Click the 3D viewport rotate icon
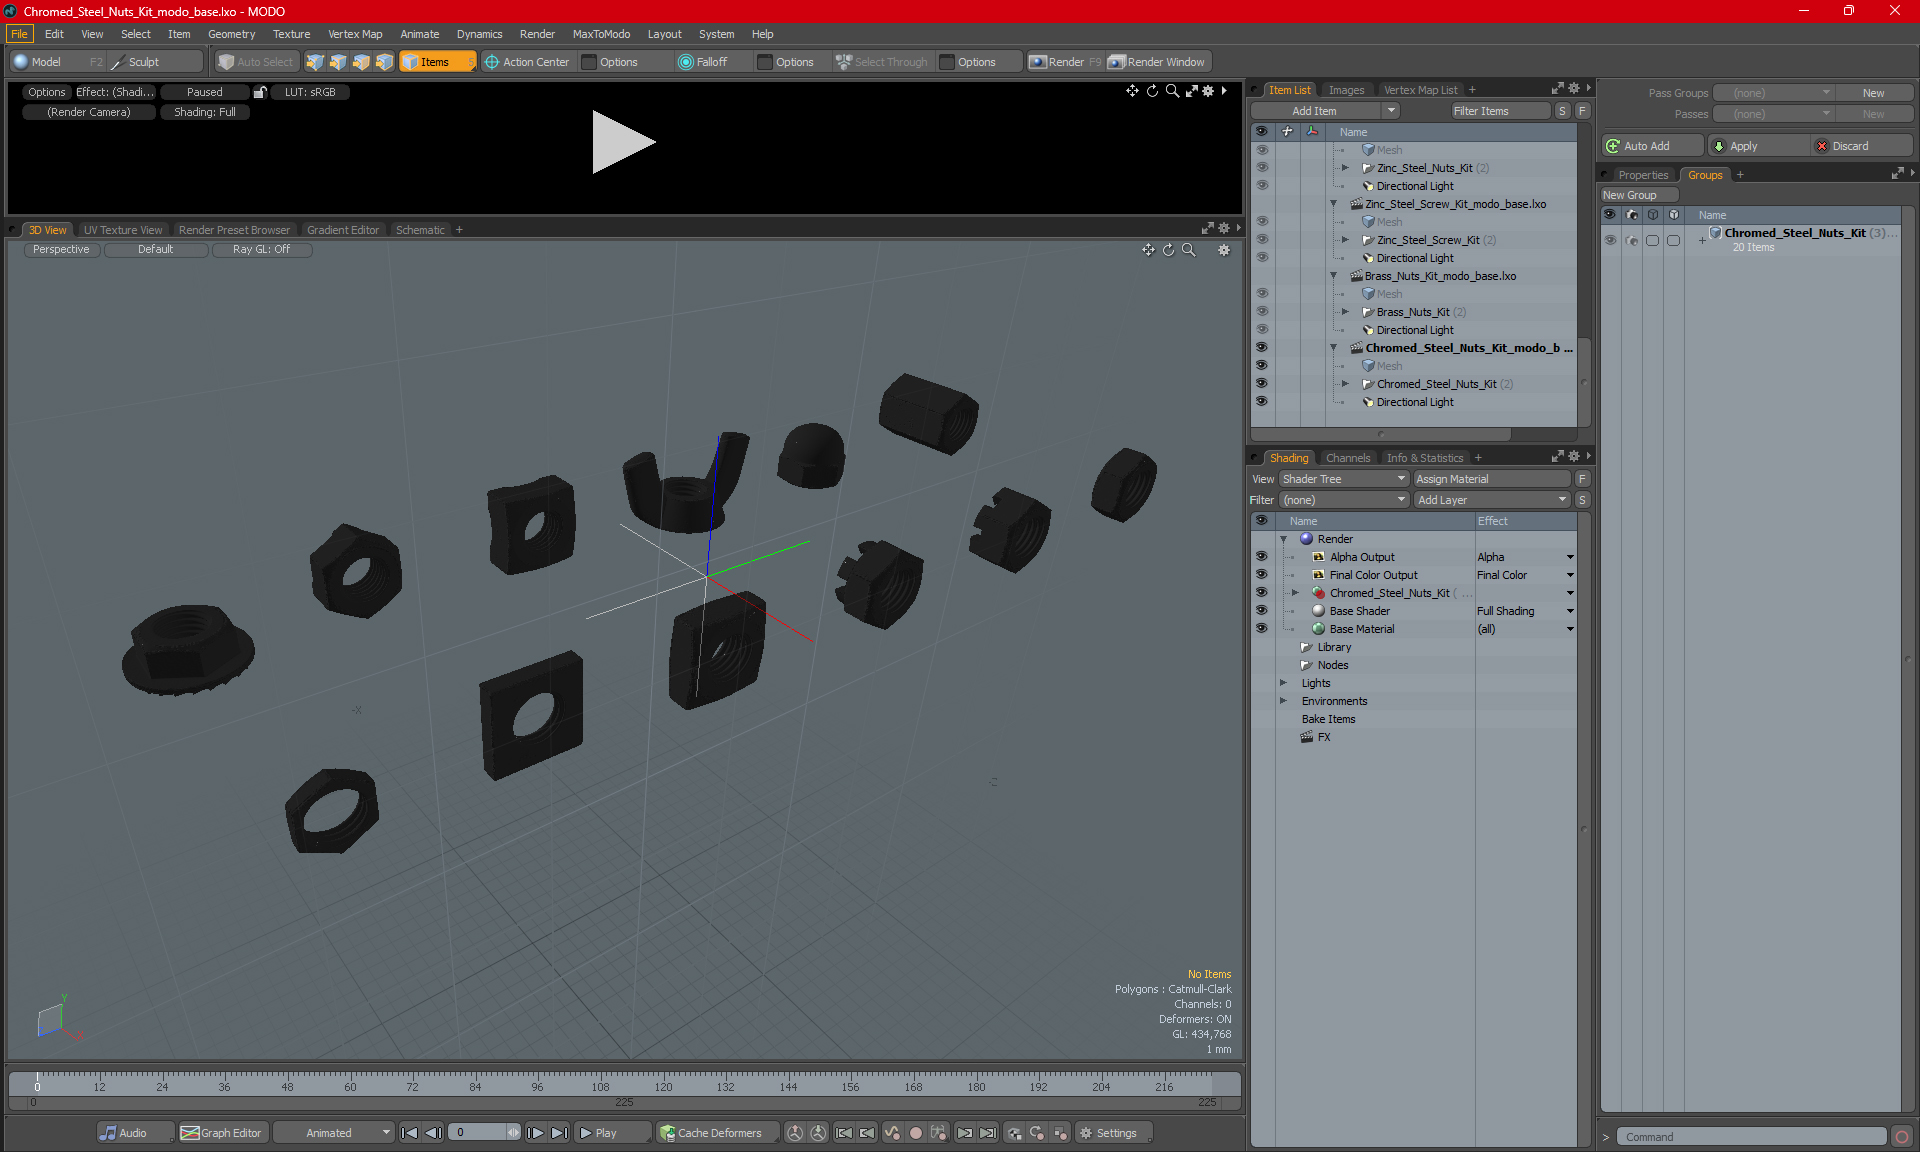This screenshot has height=1152, width=1920. point(1168,250)
